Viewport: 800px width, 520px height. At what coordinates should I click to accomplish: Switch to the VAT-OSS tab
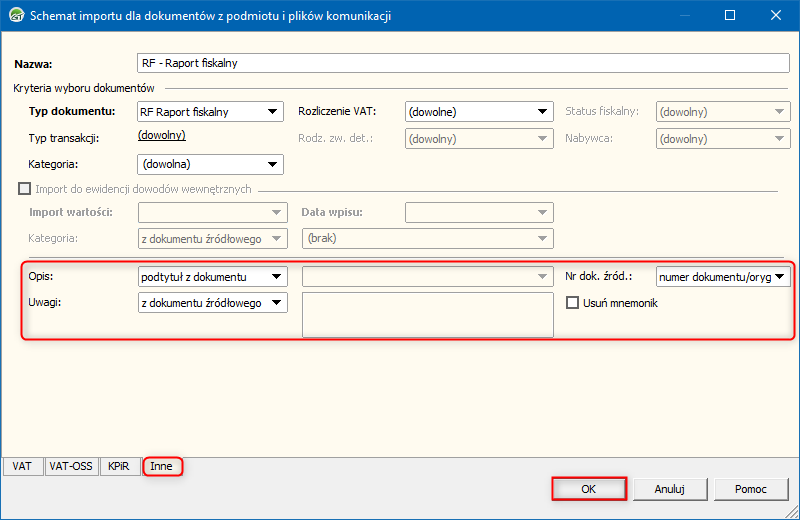coord(72,466)
